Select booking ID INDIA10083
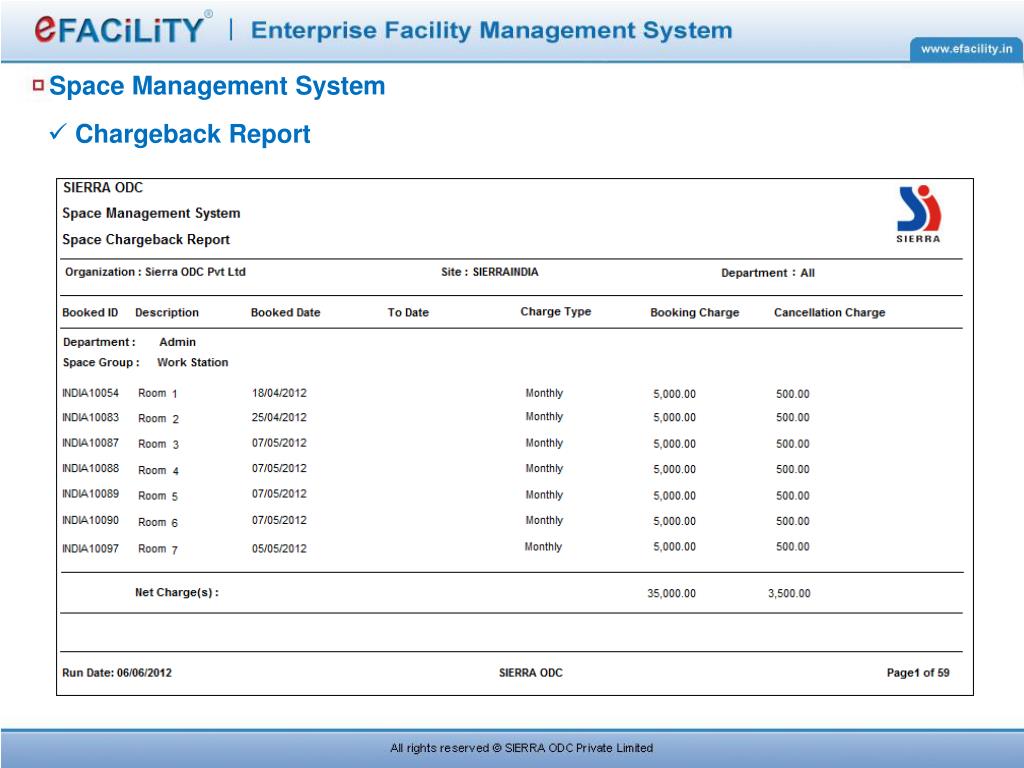This screenshot has height=768, width=1024. click(x=90, y=417)
